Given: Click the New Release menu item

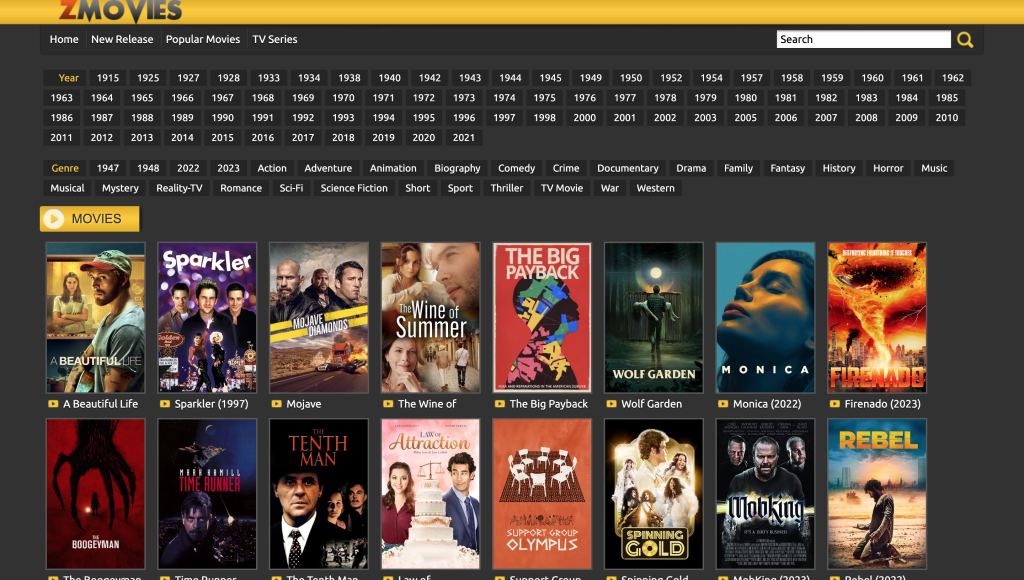Looking at the screenshot, I should tap(122, 39).
